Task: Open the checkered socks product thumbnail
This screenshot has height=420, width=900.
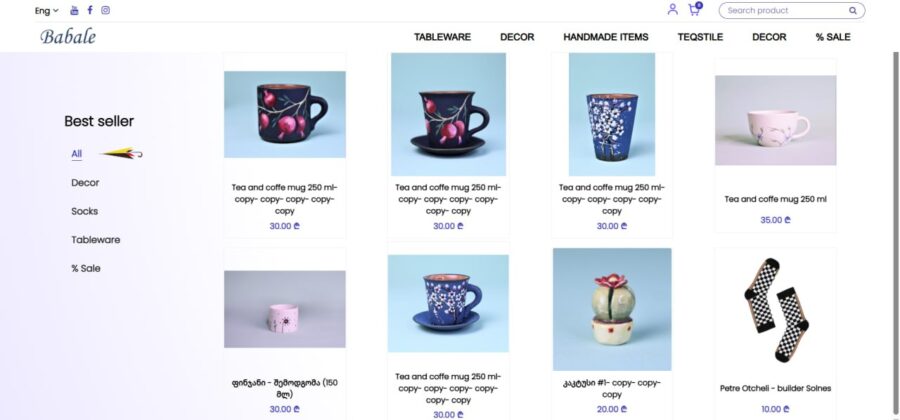Action: (775, 310)
